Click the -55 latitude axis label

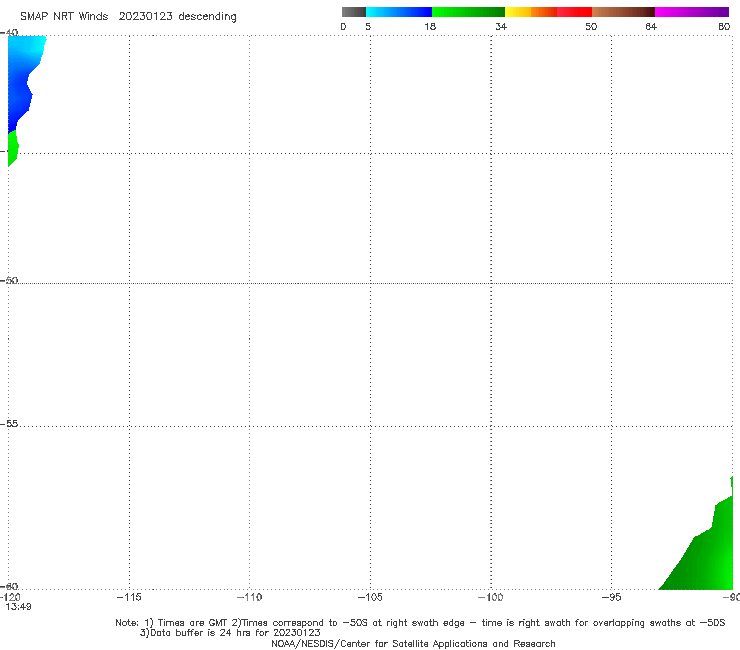pos(9,423)
